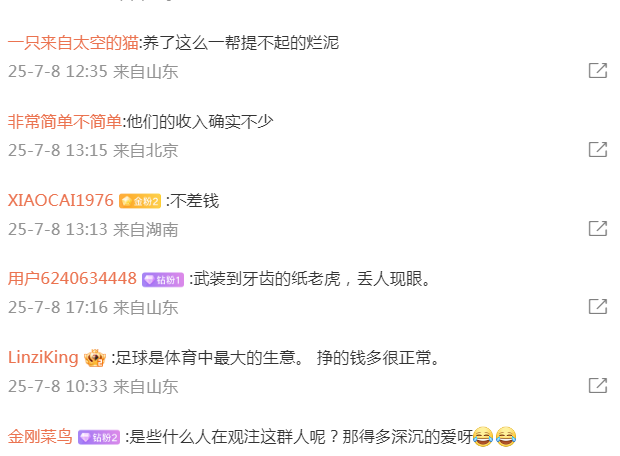Screen dimensions: 620x456
Task: Click crown badge next to LinziKing
Action: (95, 358)
